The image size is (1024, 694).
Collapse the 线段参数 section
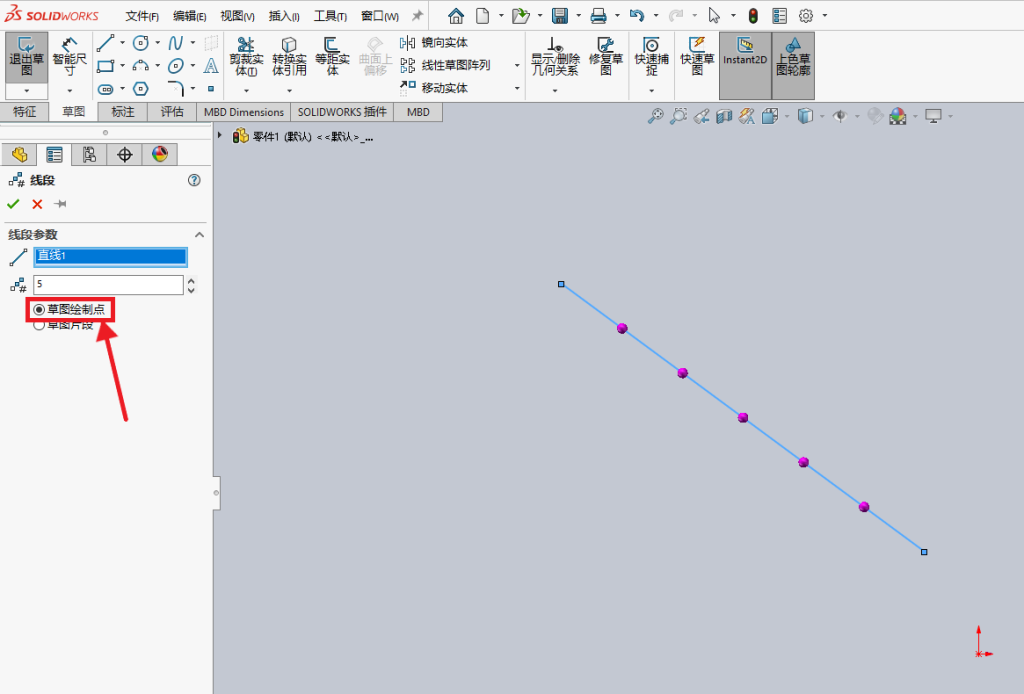click(x=199, y=235)
